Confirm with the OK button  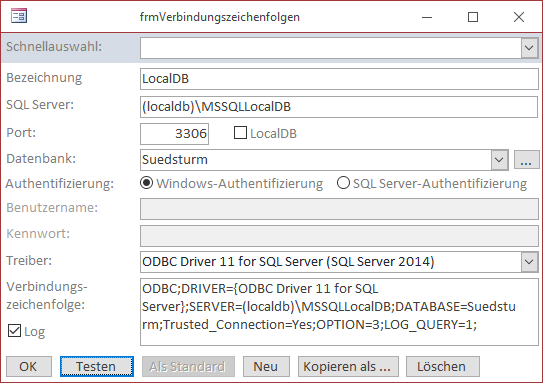pos(29,366)
